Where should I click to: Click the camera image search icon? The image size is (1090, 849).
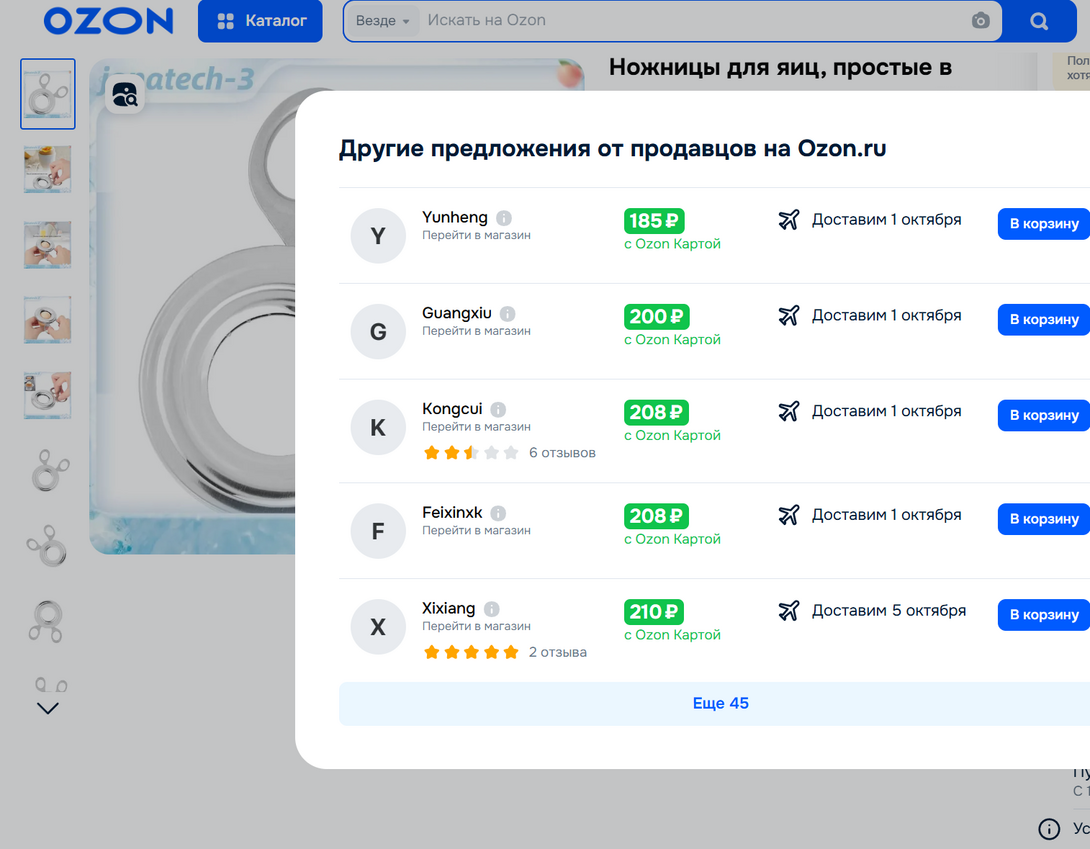tap(980, 21)
